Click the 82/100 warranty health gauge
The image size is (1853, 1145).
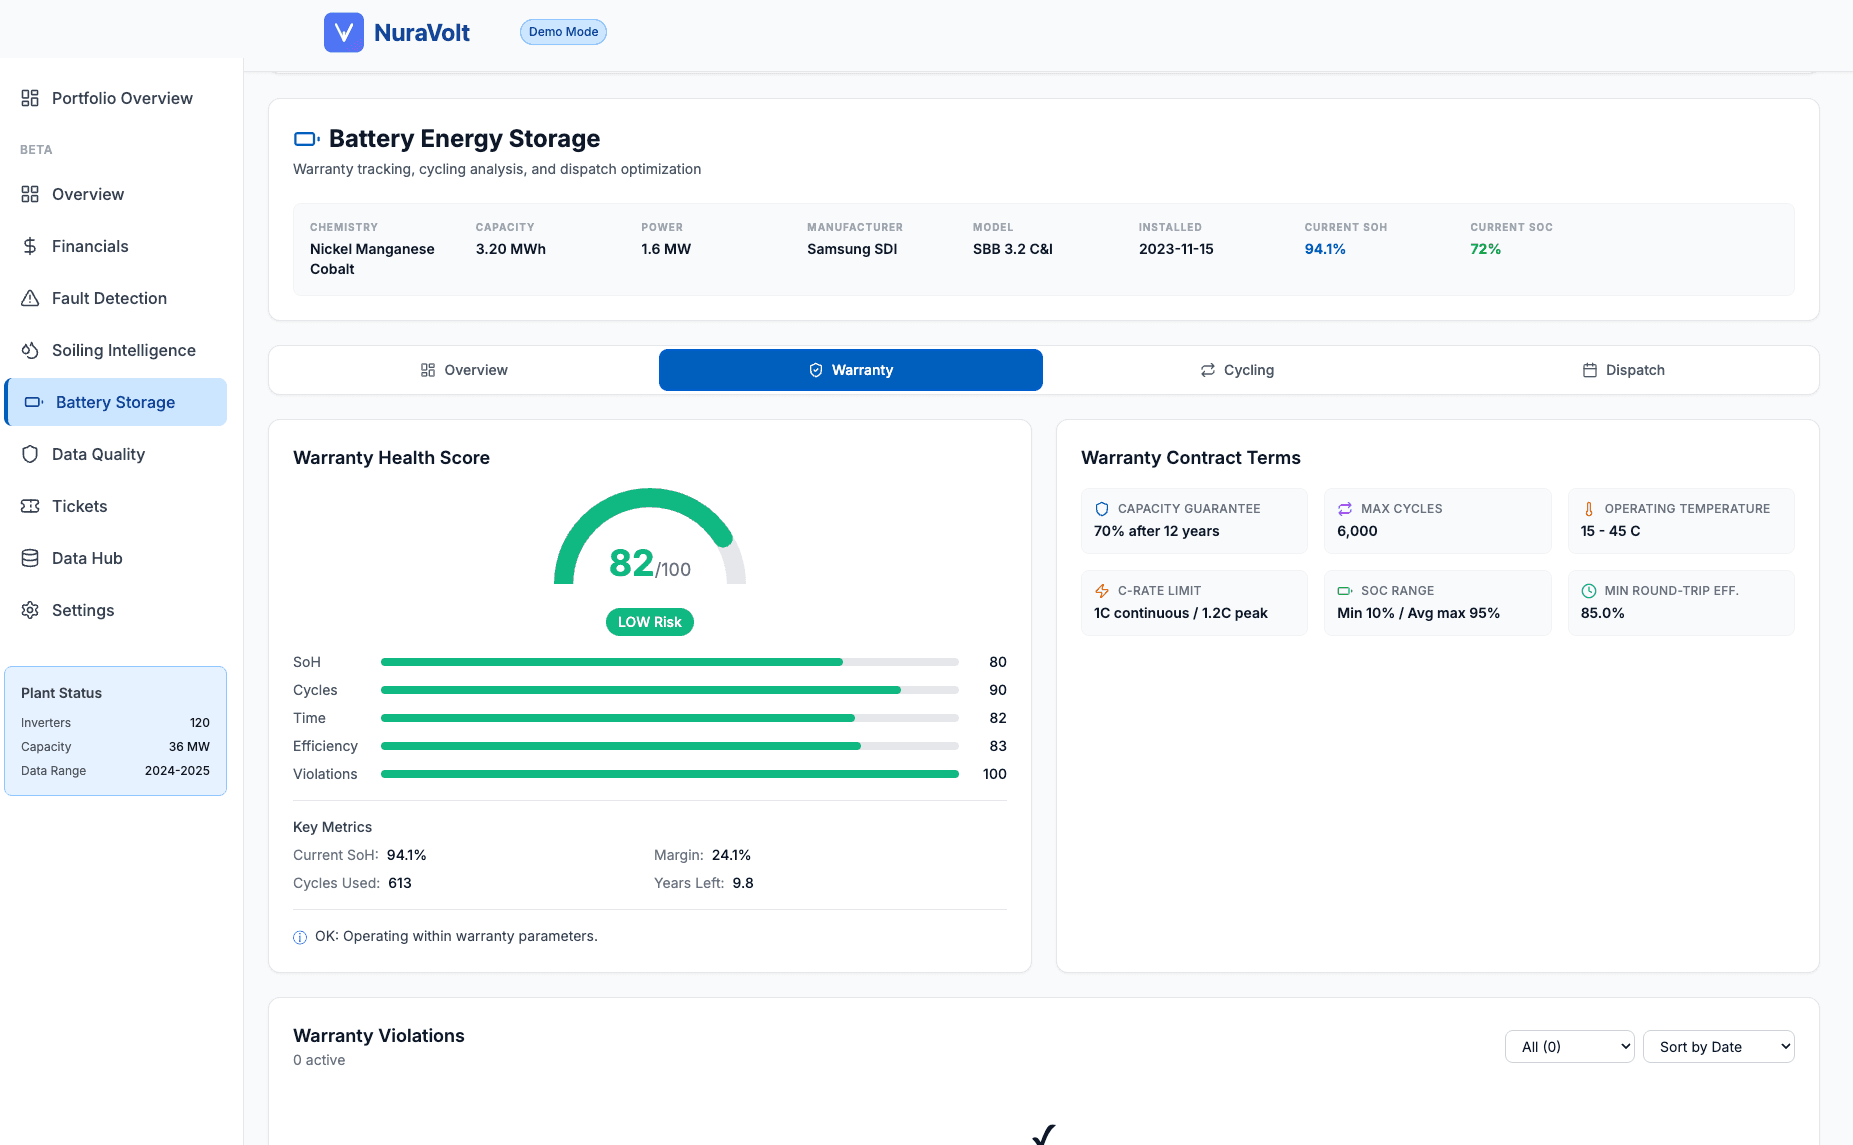click(650, 537)
